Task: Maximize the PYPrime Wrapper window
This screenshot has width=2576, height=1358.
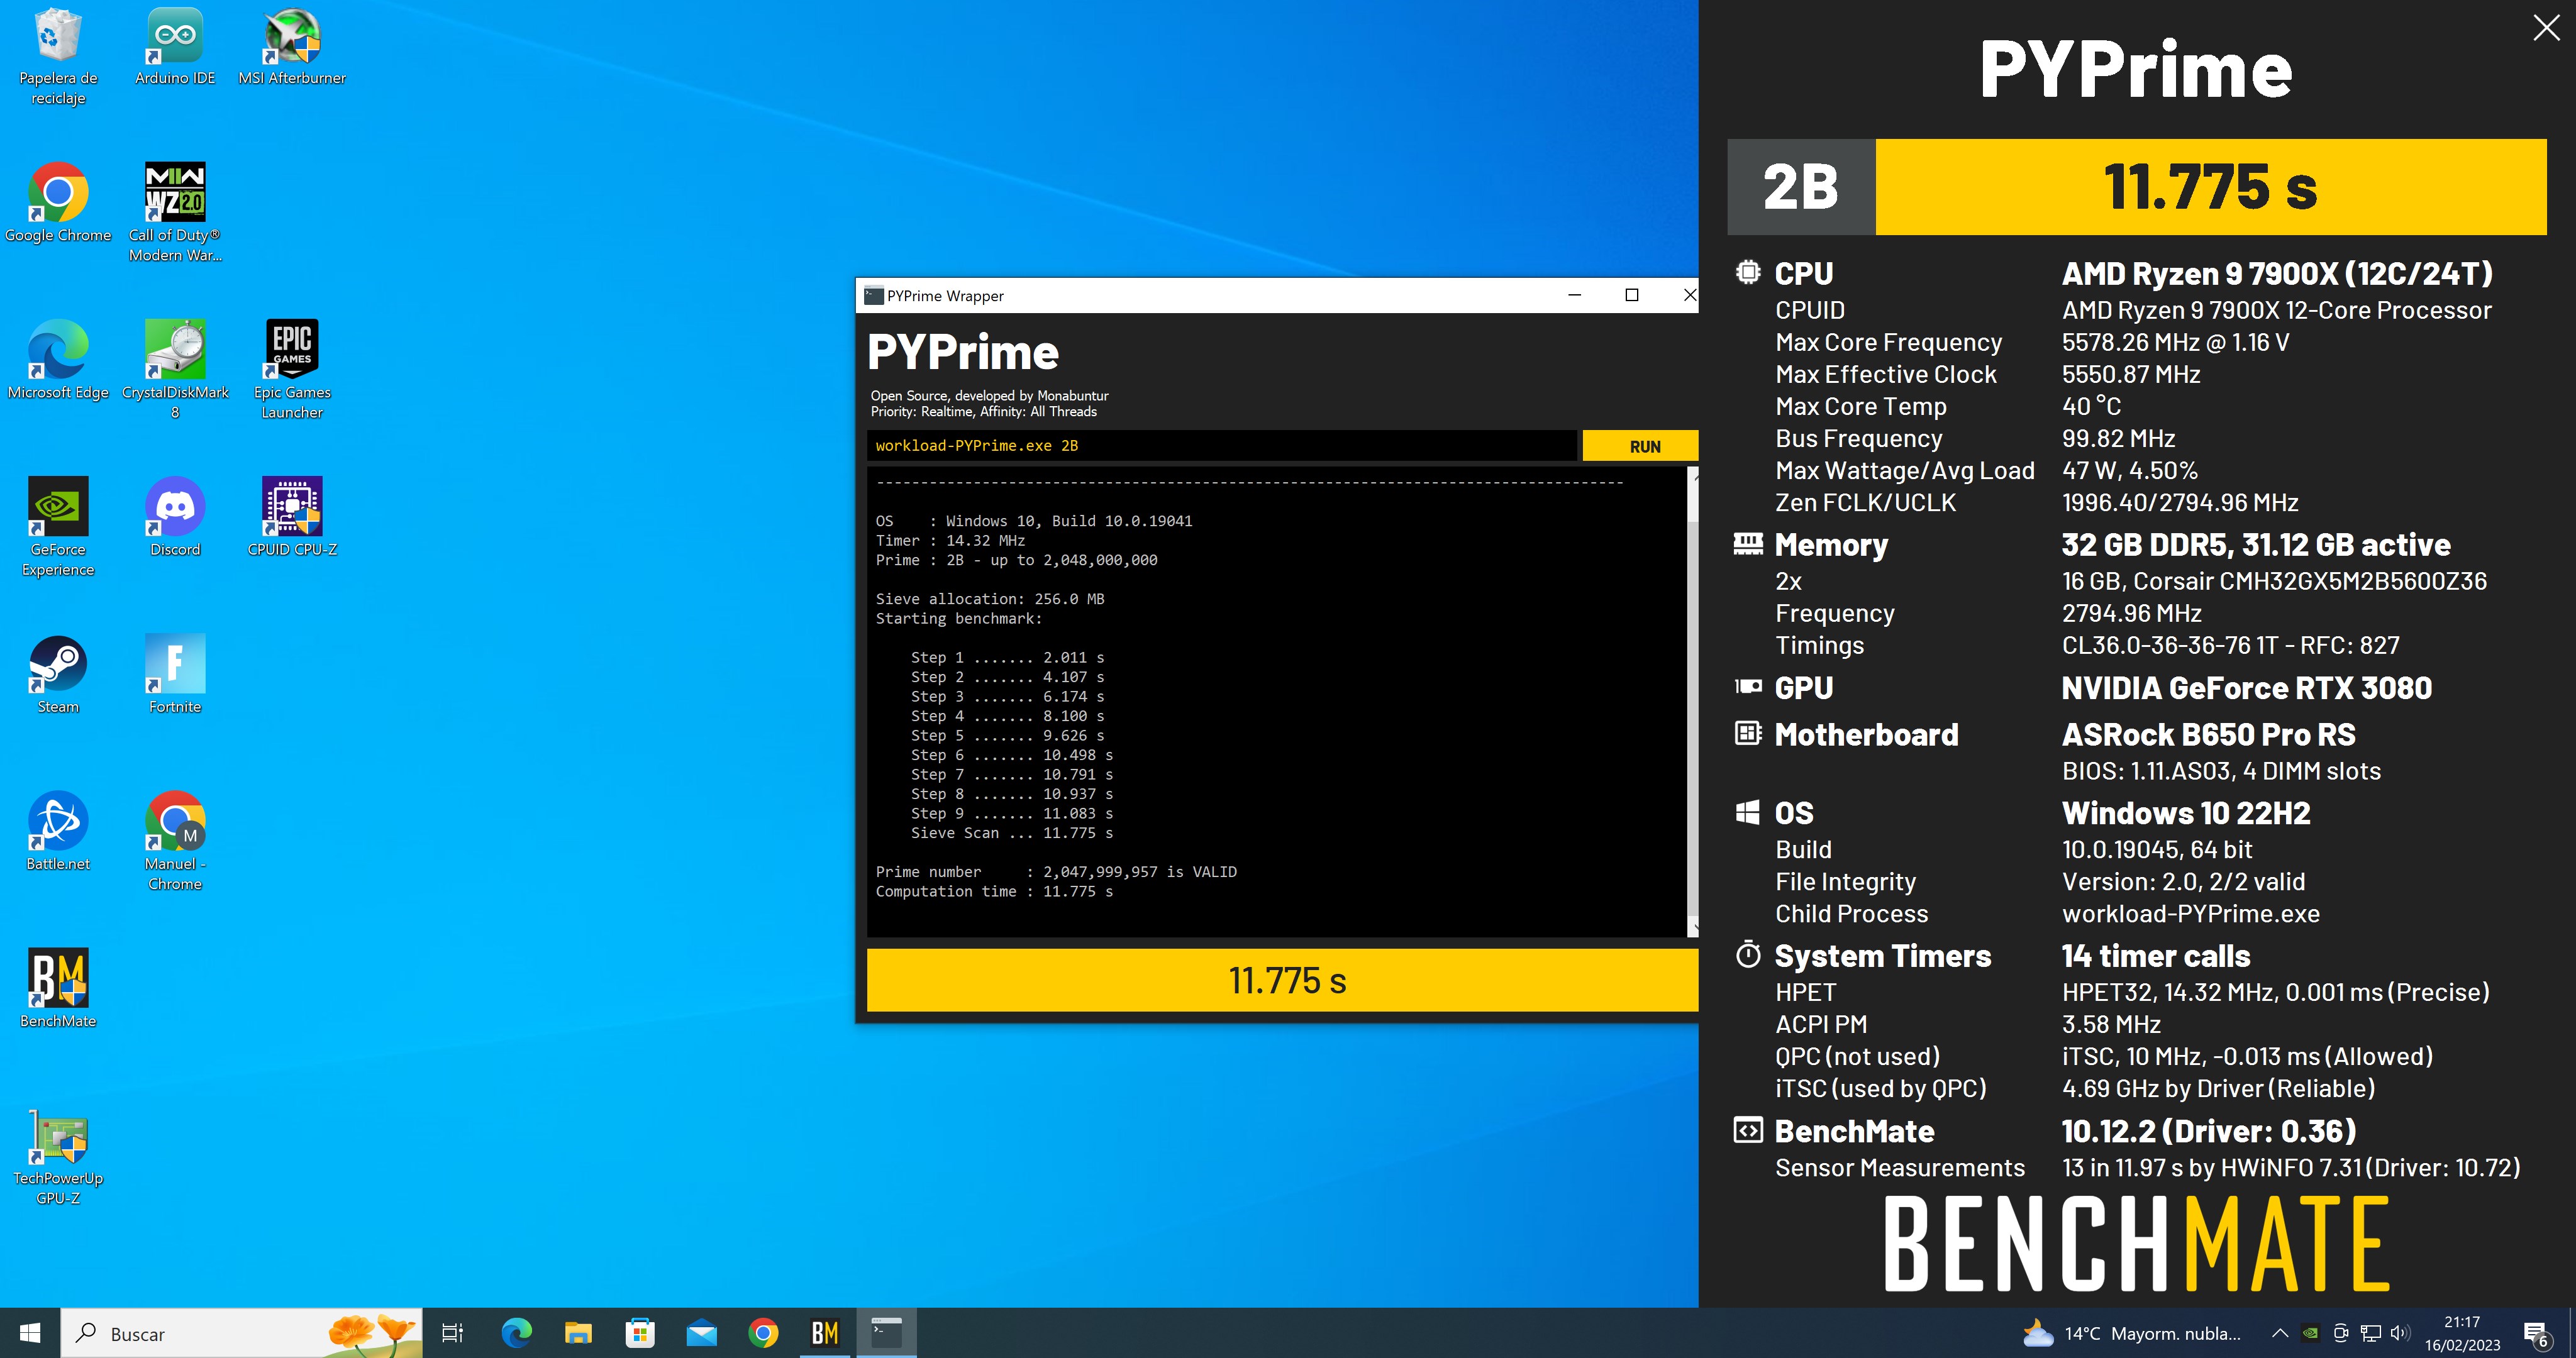Action: click(1631, 295)
